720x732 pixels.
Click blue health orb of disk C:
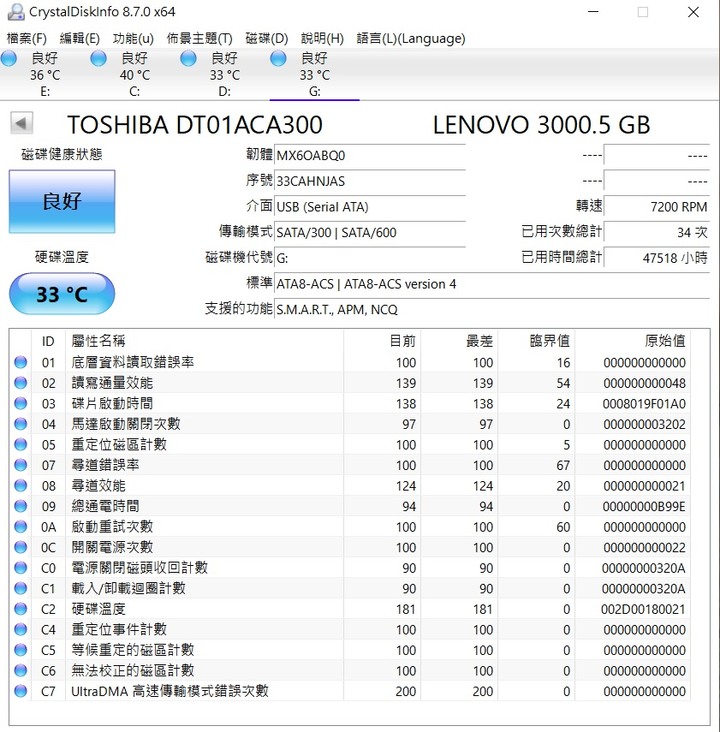[99, 58]
